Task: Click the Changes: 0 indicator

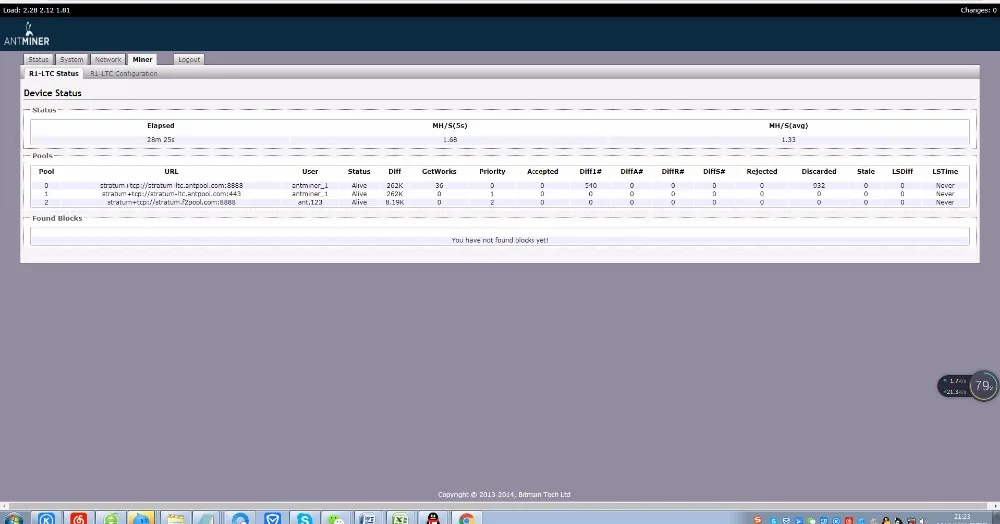Action: [x=978, y=10]
